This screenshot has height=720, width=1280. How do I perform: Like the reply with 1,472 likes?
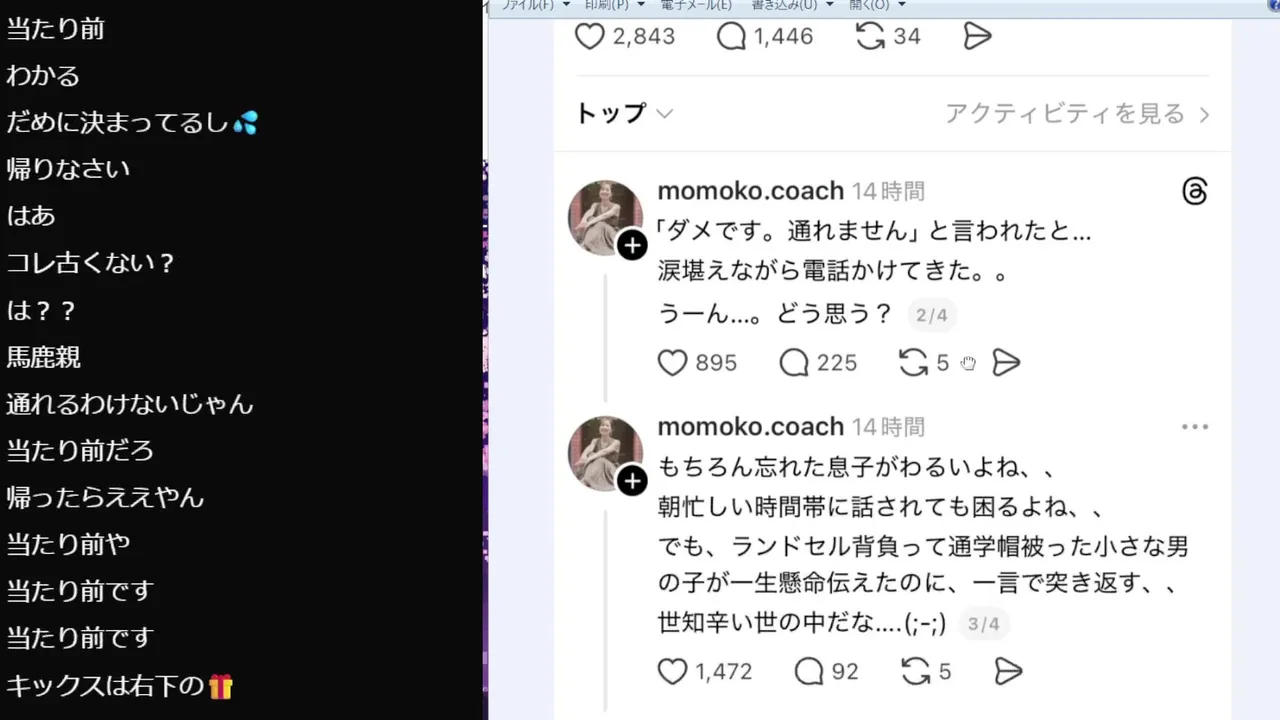point(672,671)
